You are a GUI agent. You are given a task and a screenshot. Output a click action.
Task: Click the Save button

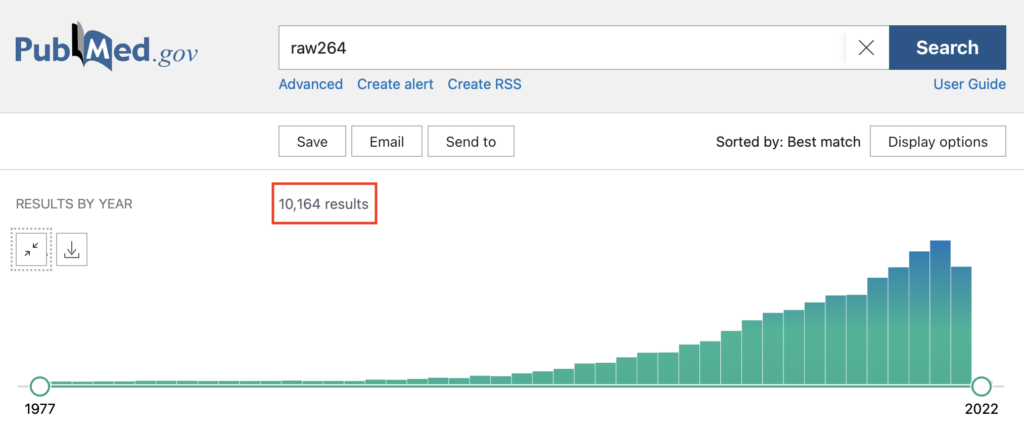(x=312, y=142)
